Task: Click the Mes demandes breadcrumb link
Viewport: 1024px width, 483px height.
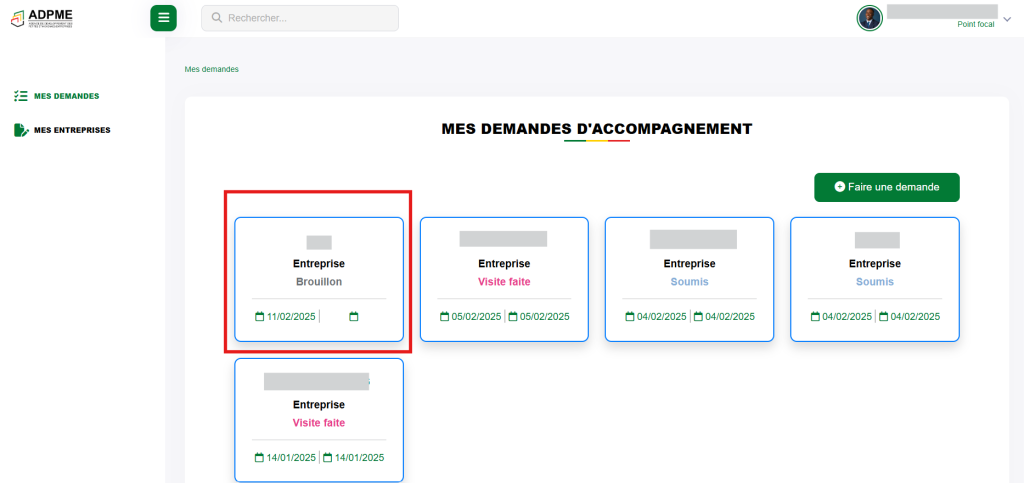Action: click(211, 70)
